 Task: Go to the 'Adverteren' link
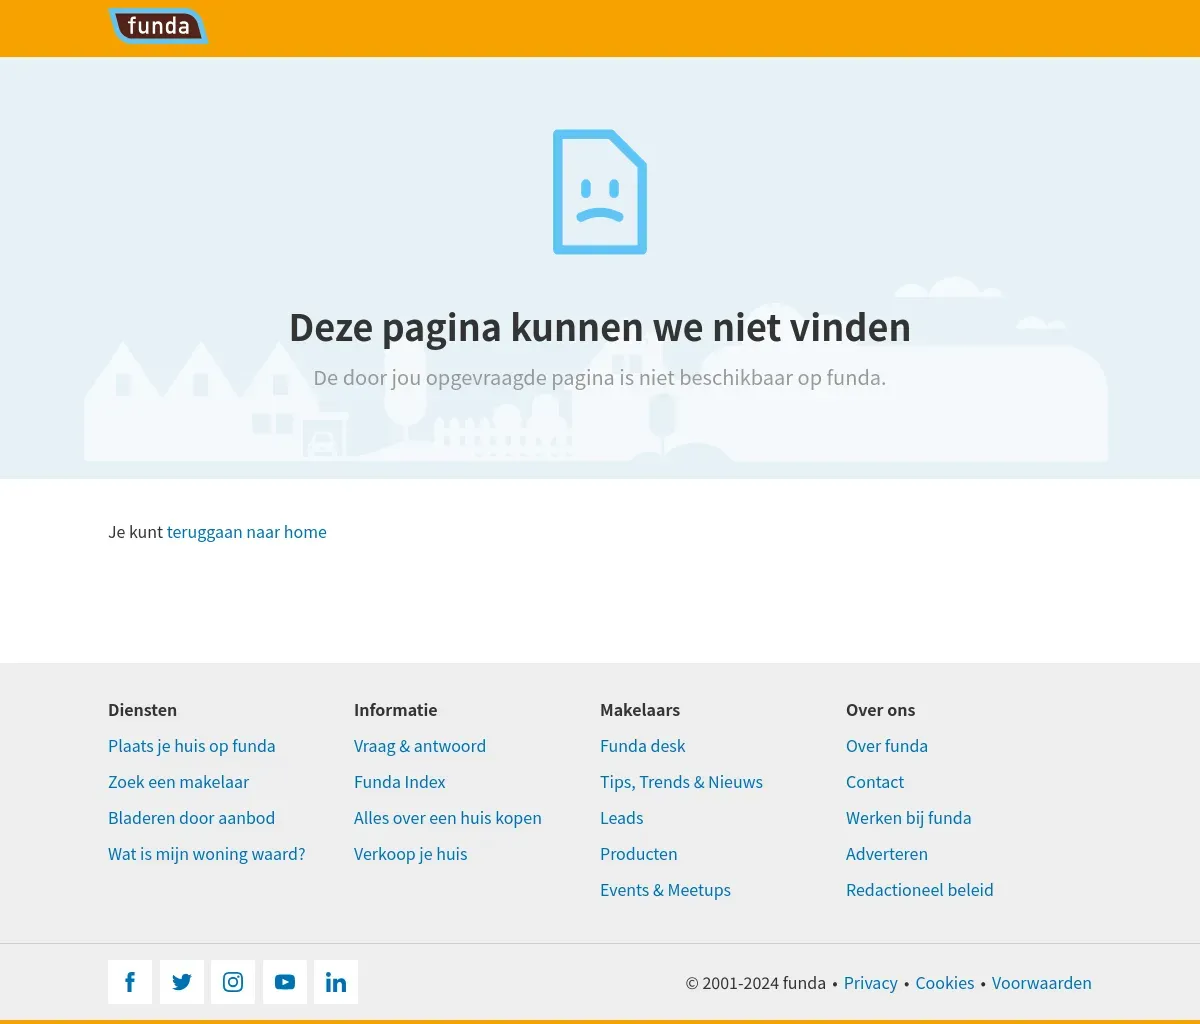click(x=887, y=854)
